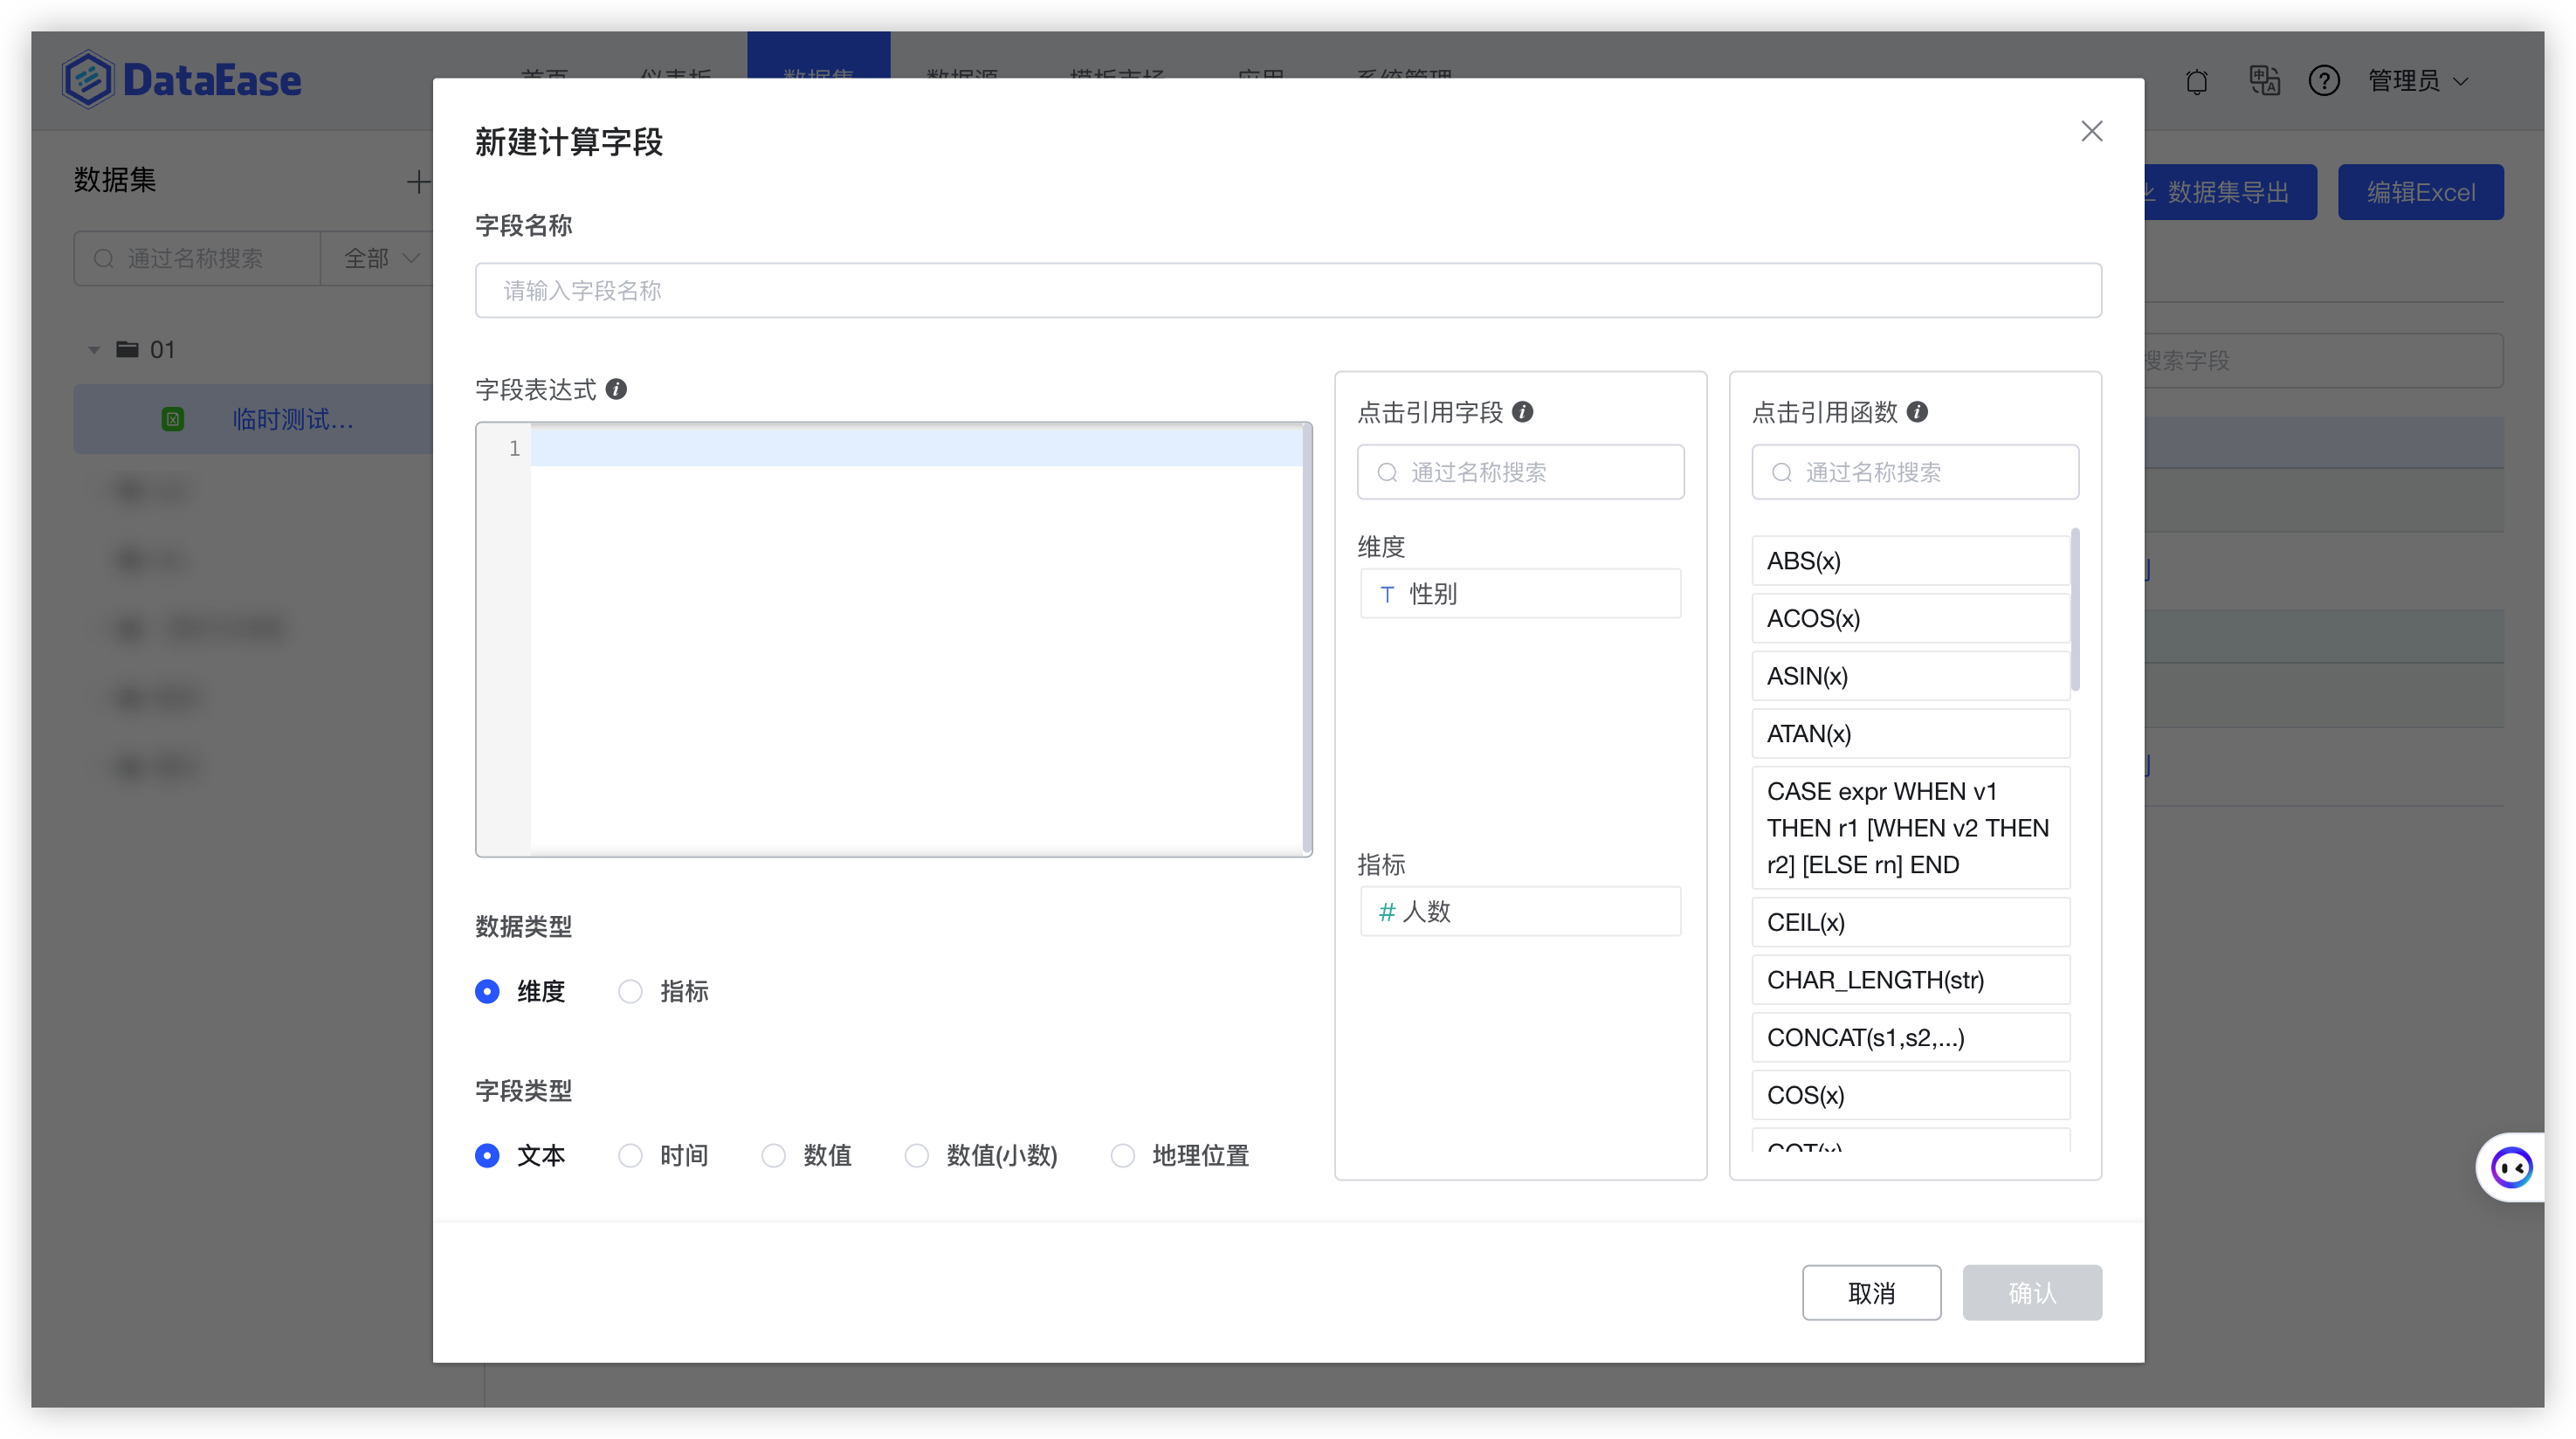Click the 确认 confirm button
This screenshot has width=2576, height=1439.
pyautogui.click(x=2031, y=1292)
